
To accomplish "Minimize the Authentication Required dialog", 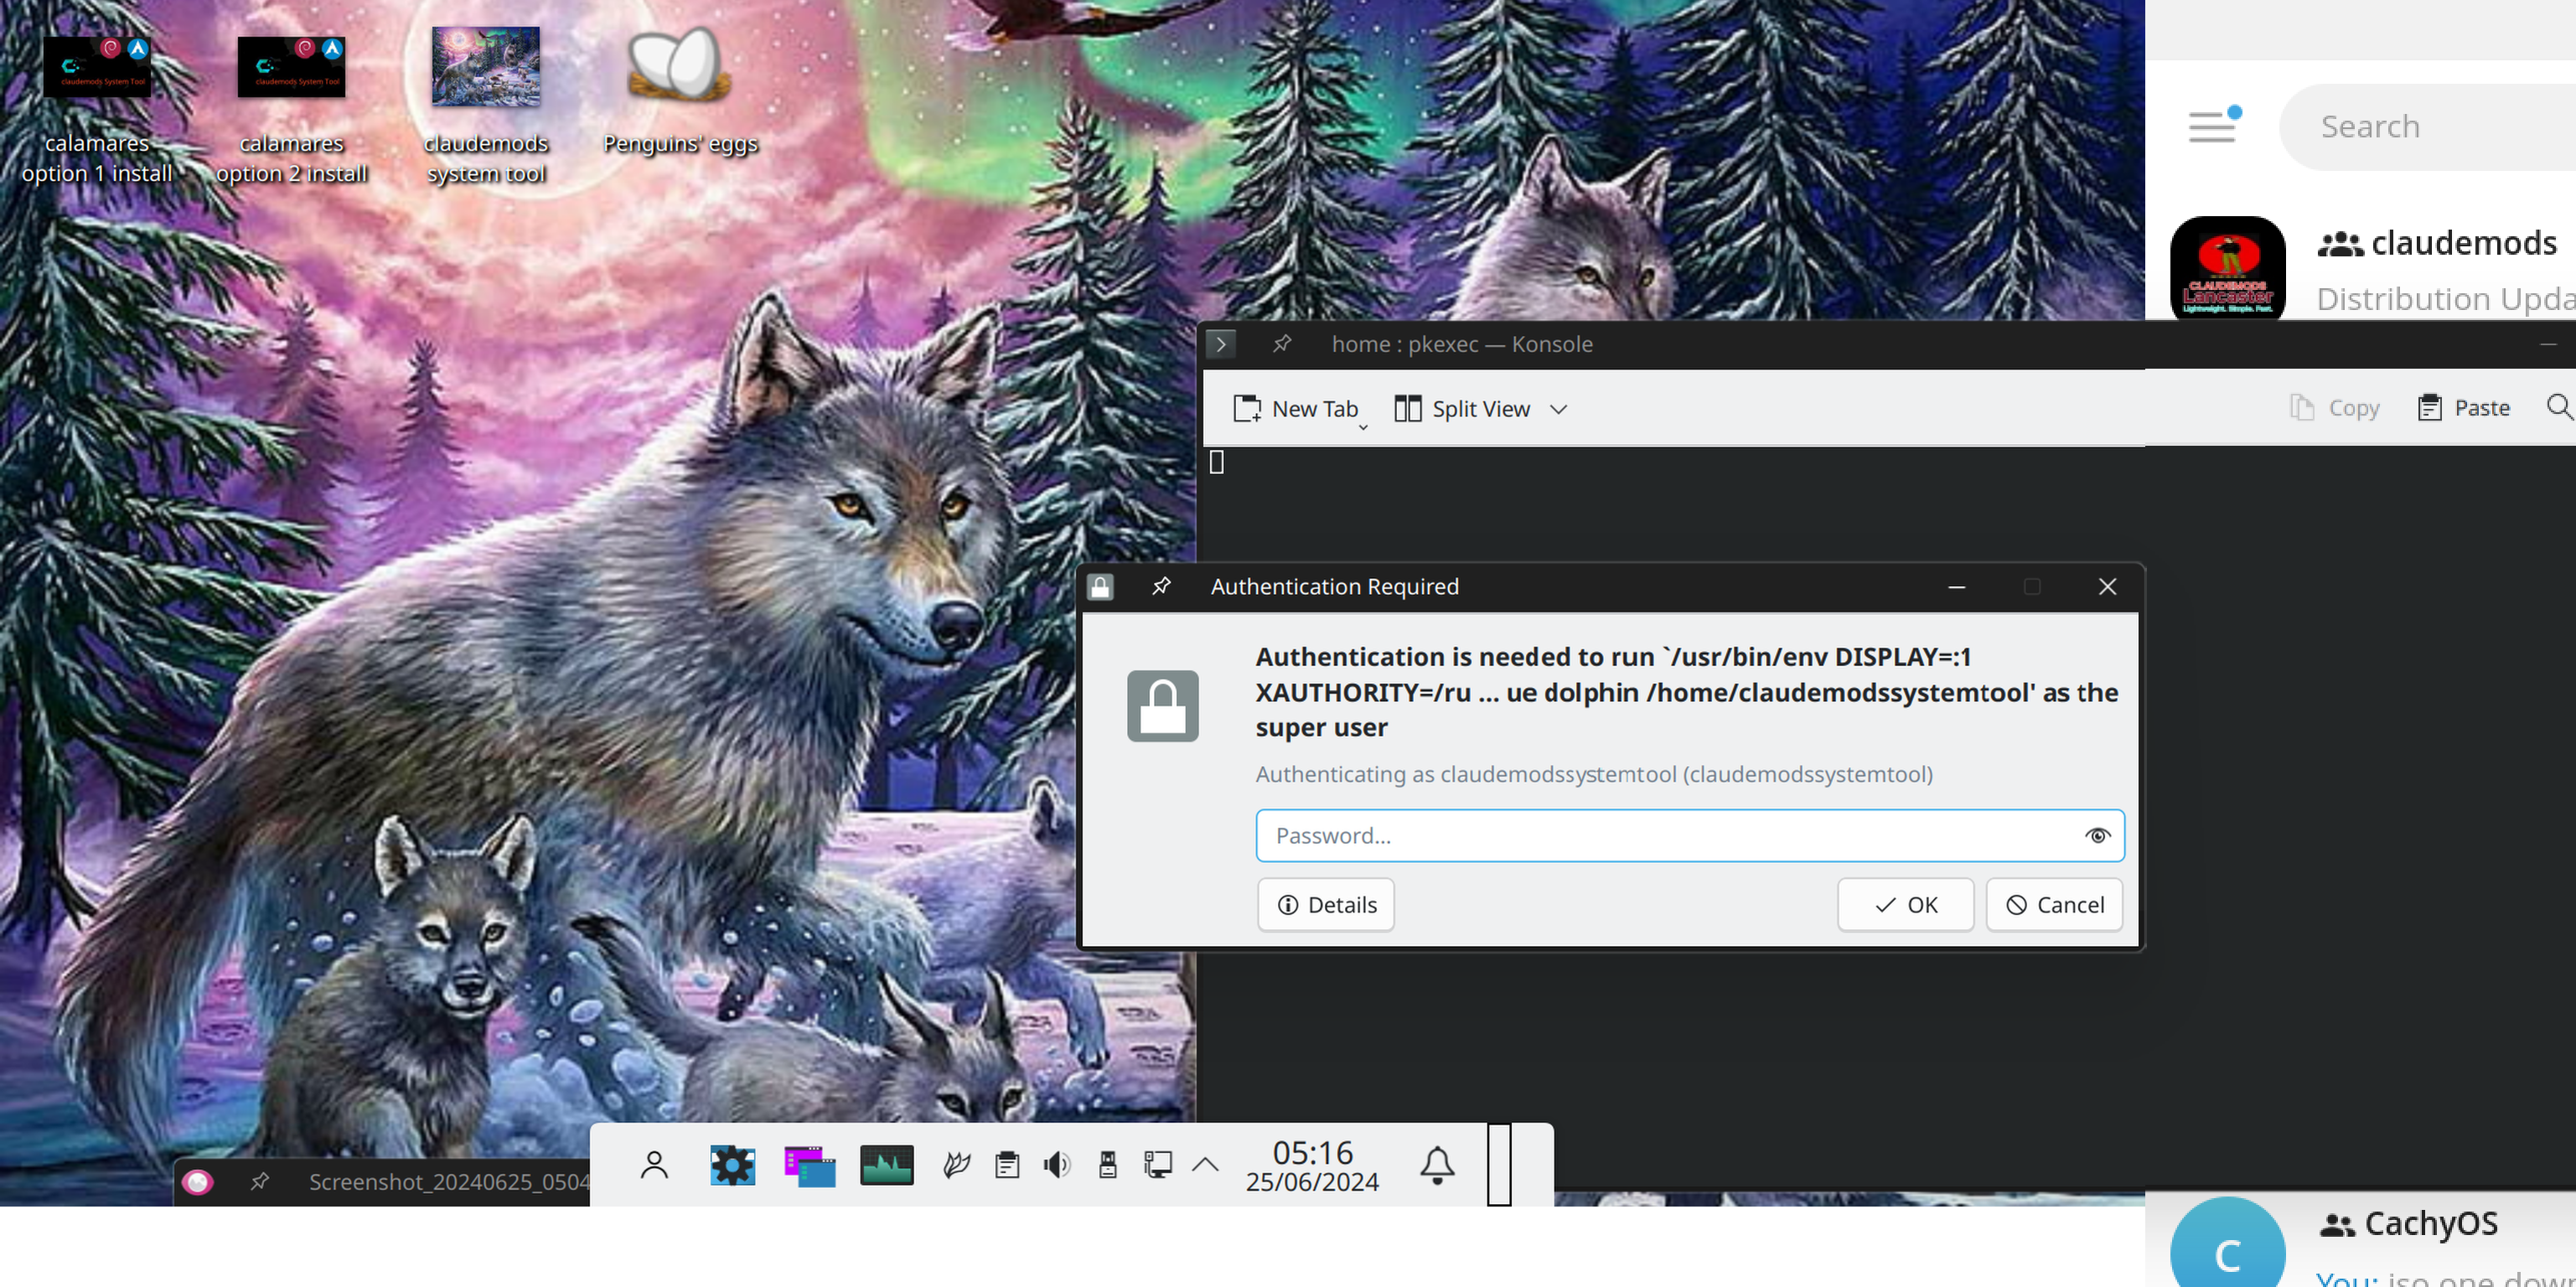I will tap(1957, 587).
